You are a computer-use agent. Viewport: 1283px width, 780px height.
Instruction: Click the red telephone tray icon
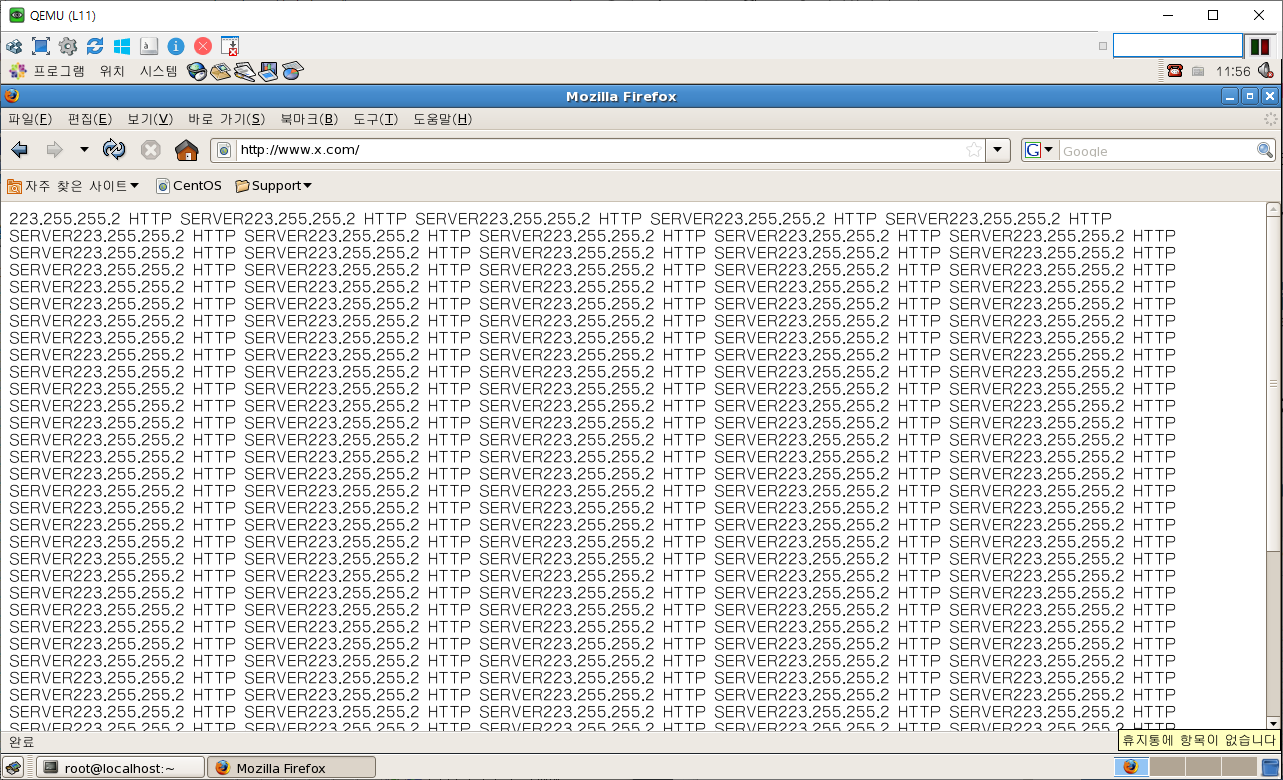click(1175, 71)
